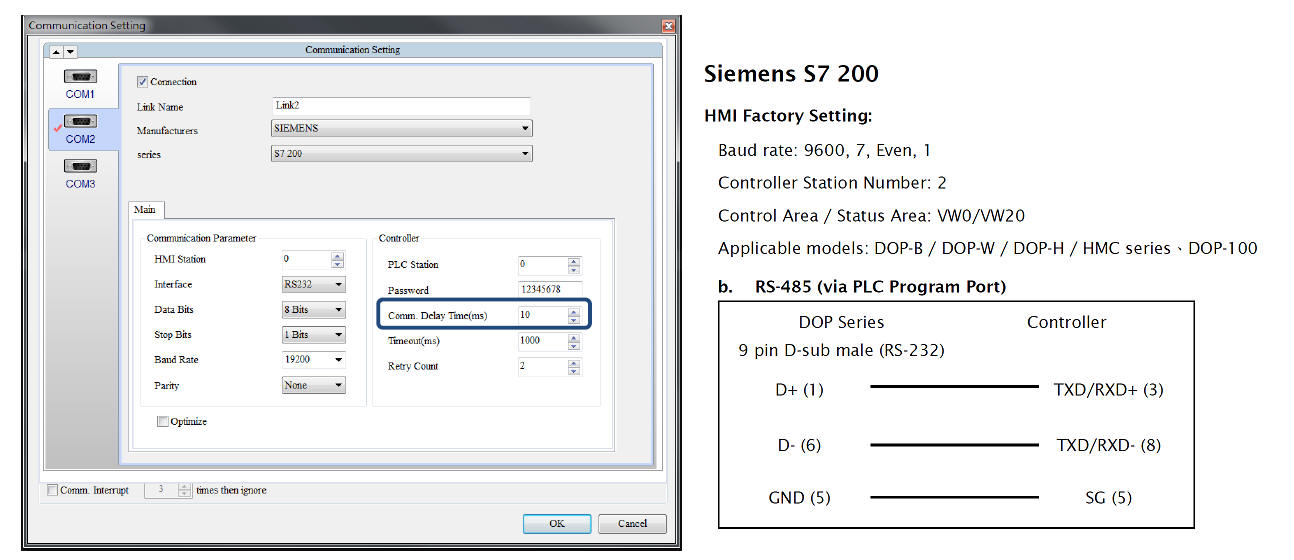This screenshot has width=1294, height=560.
Task: Click Controller Station Number: 2 text
Action: coord(832,183)
